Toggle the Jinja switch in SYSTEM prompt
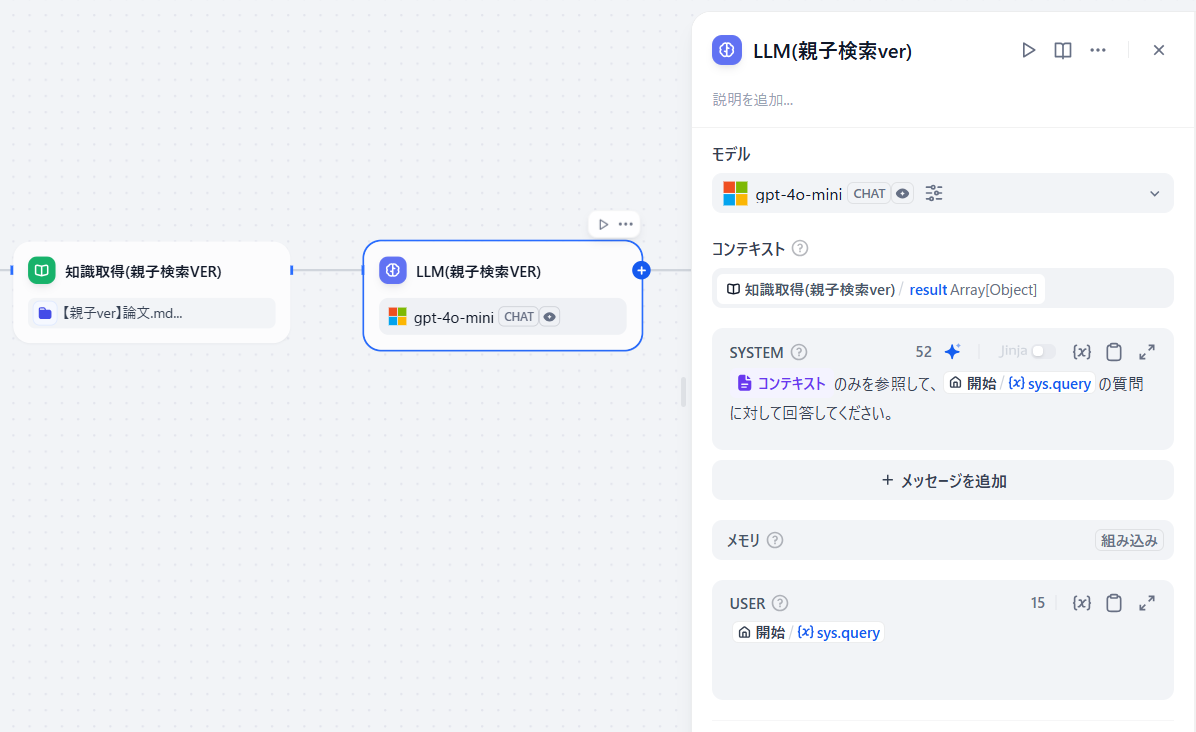This screenshot has height=732, width=1196. [1043, 352]
